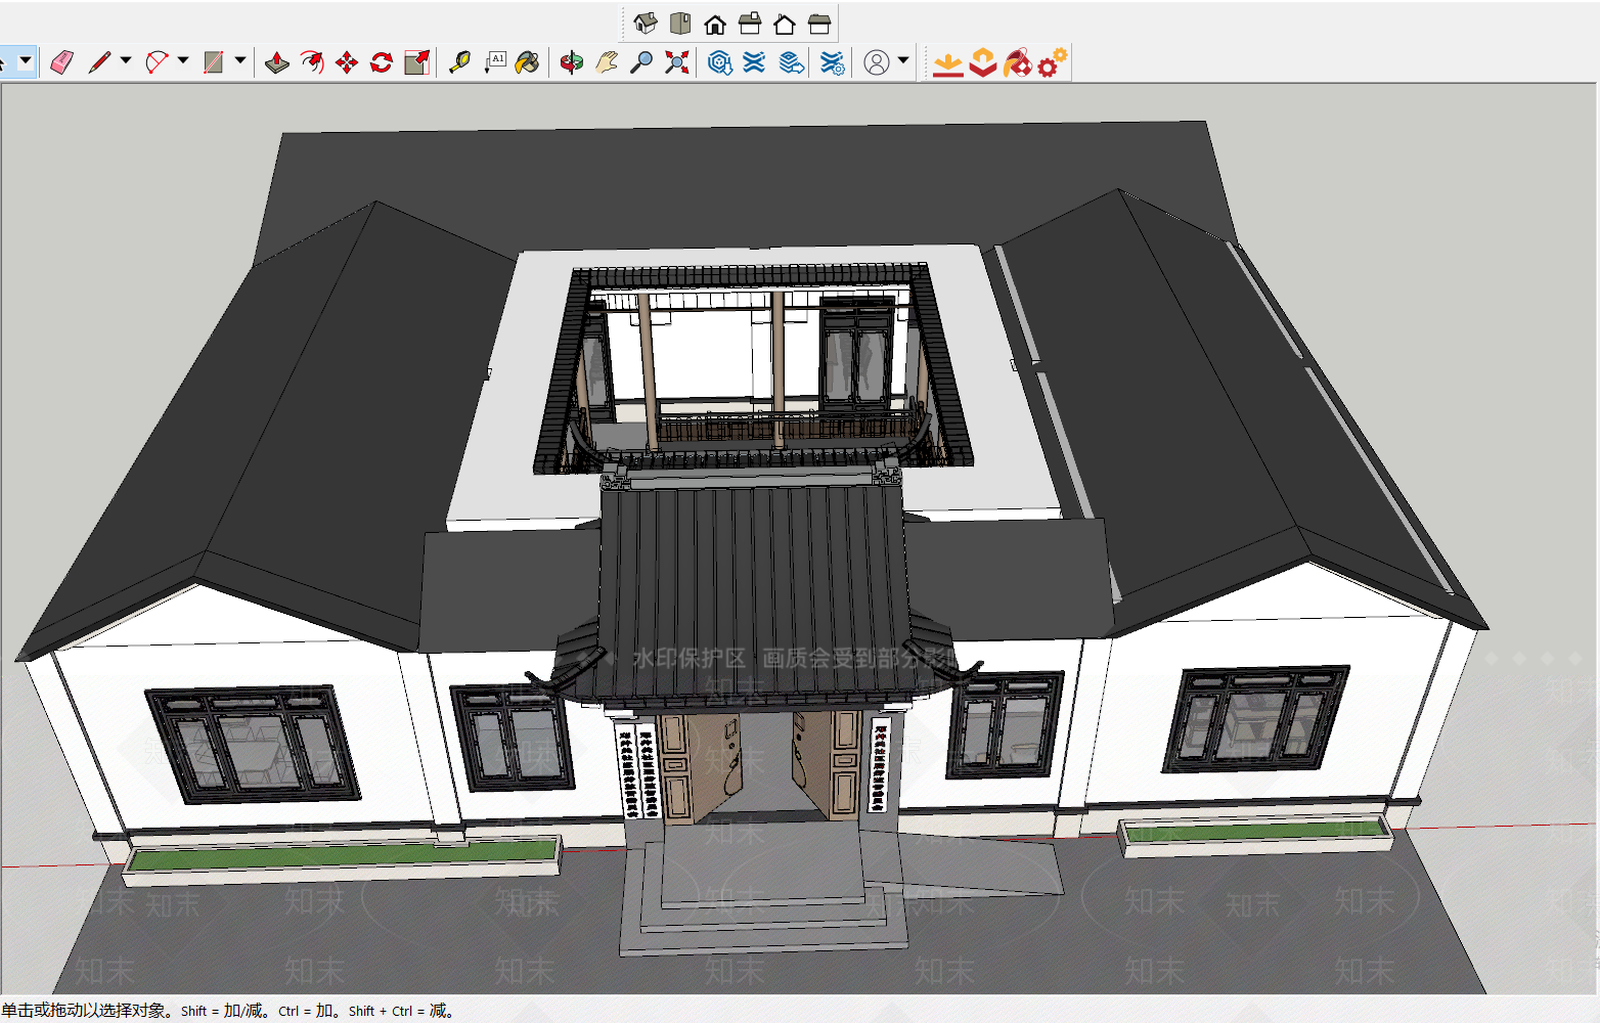This screenshot has width=1600, height=1023.
Task: Click the checkered paint bucket plugin icon
Action: pos(1017,63)
